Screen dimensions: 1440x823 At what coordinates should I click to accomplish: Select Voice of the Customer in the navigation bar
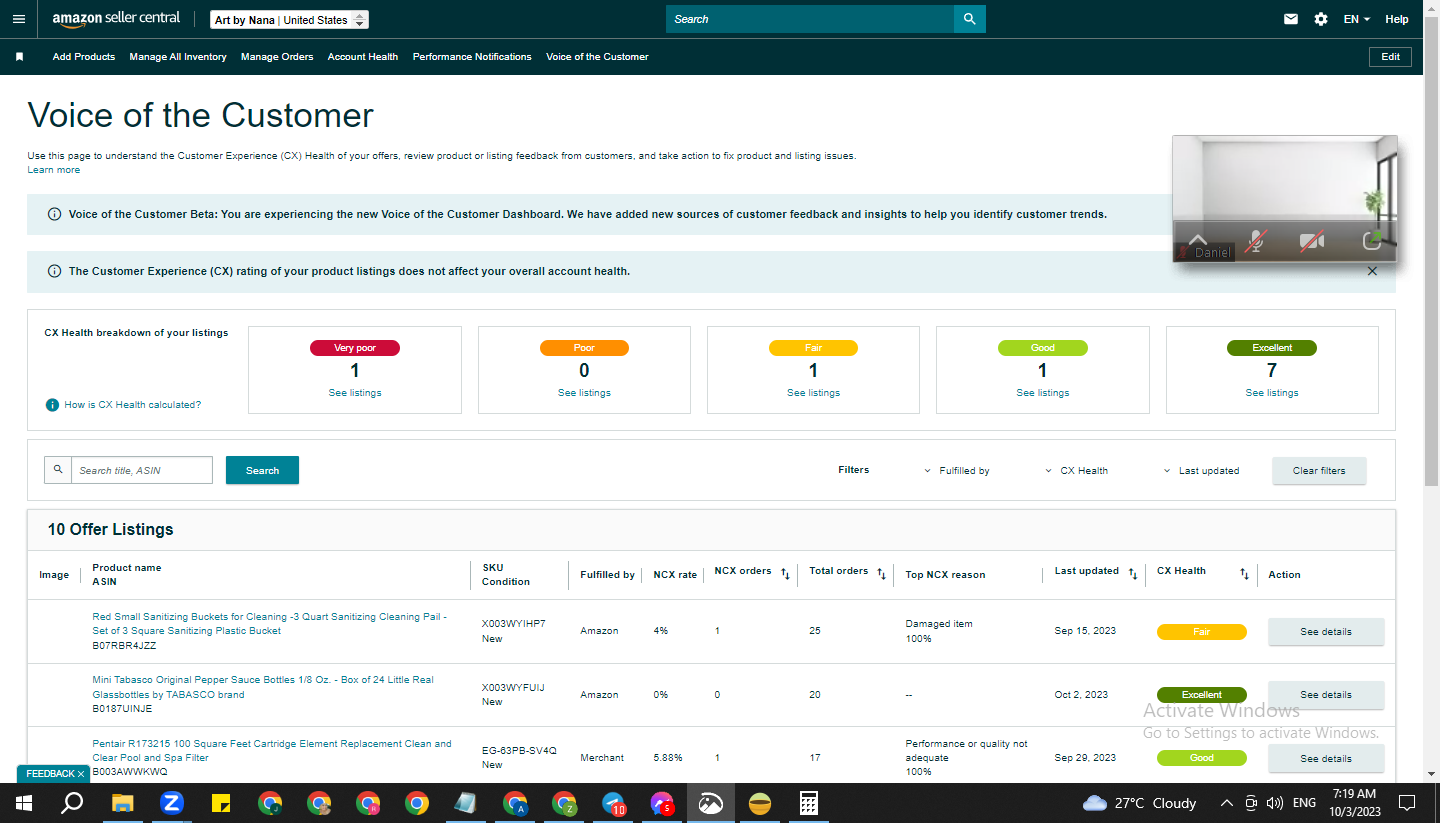(x=597, y=57)
